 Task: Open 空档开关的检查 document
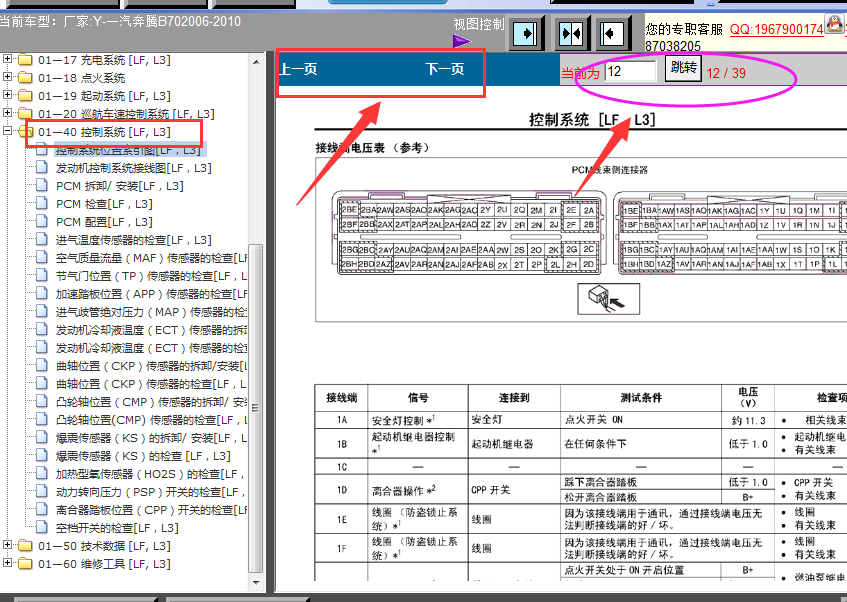click(117, 528)
